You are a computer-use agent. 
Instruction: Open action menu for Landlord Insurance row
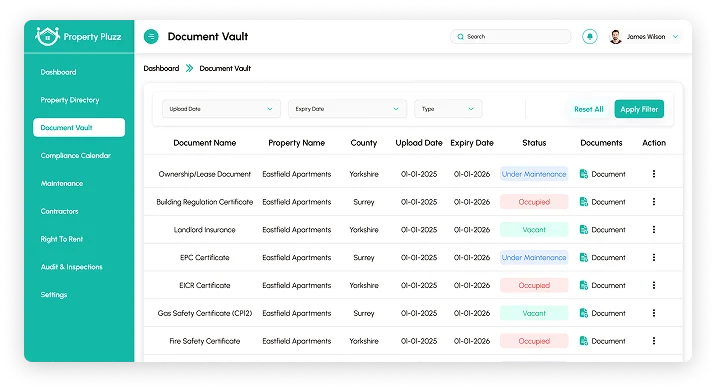[x=654, y=230]
